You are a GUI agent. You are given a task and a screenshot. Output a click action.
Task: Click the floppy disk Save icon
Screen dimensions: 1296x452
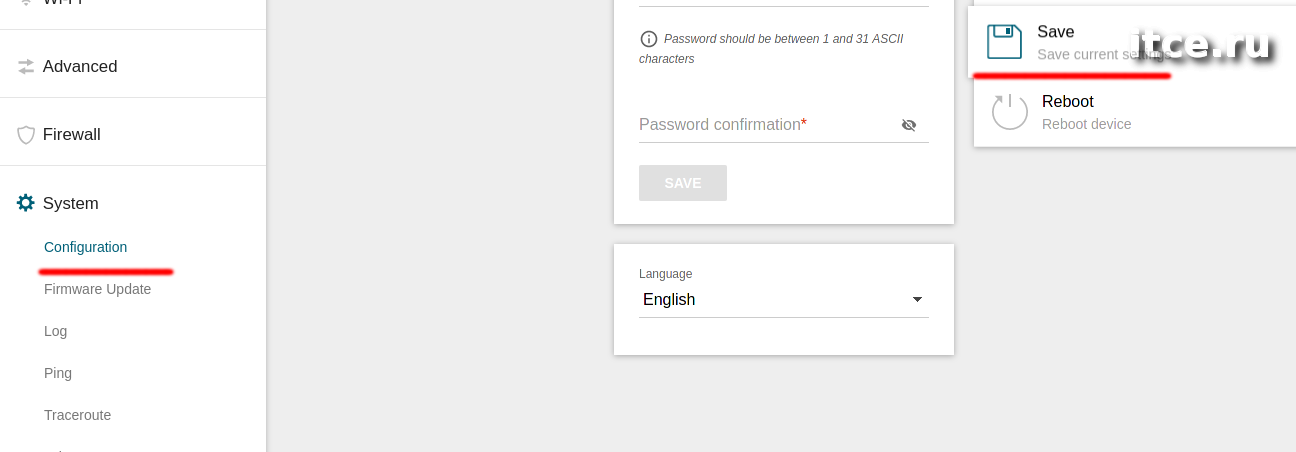coord(1005,42)
